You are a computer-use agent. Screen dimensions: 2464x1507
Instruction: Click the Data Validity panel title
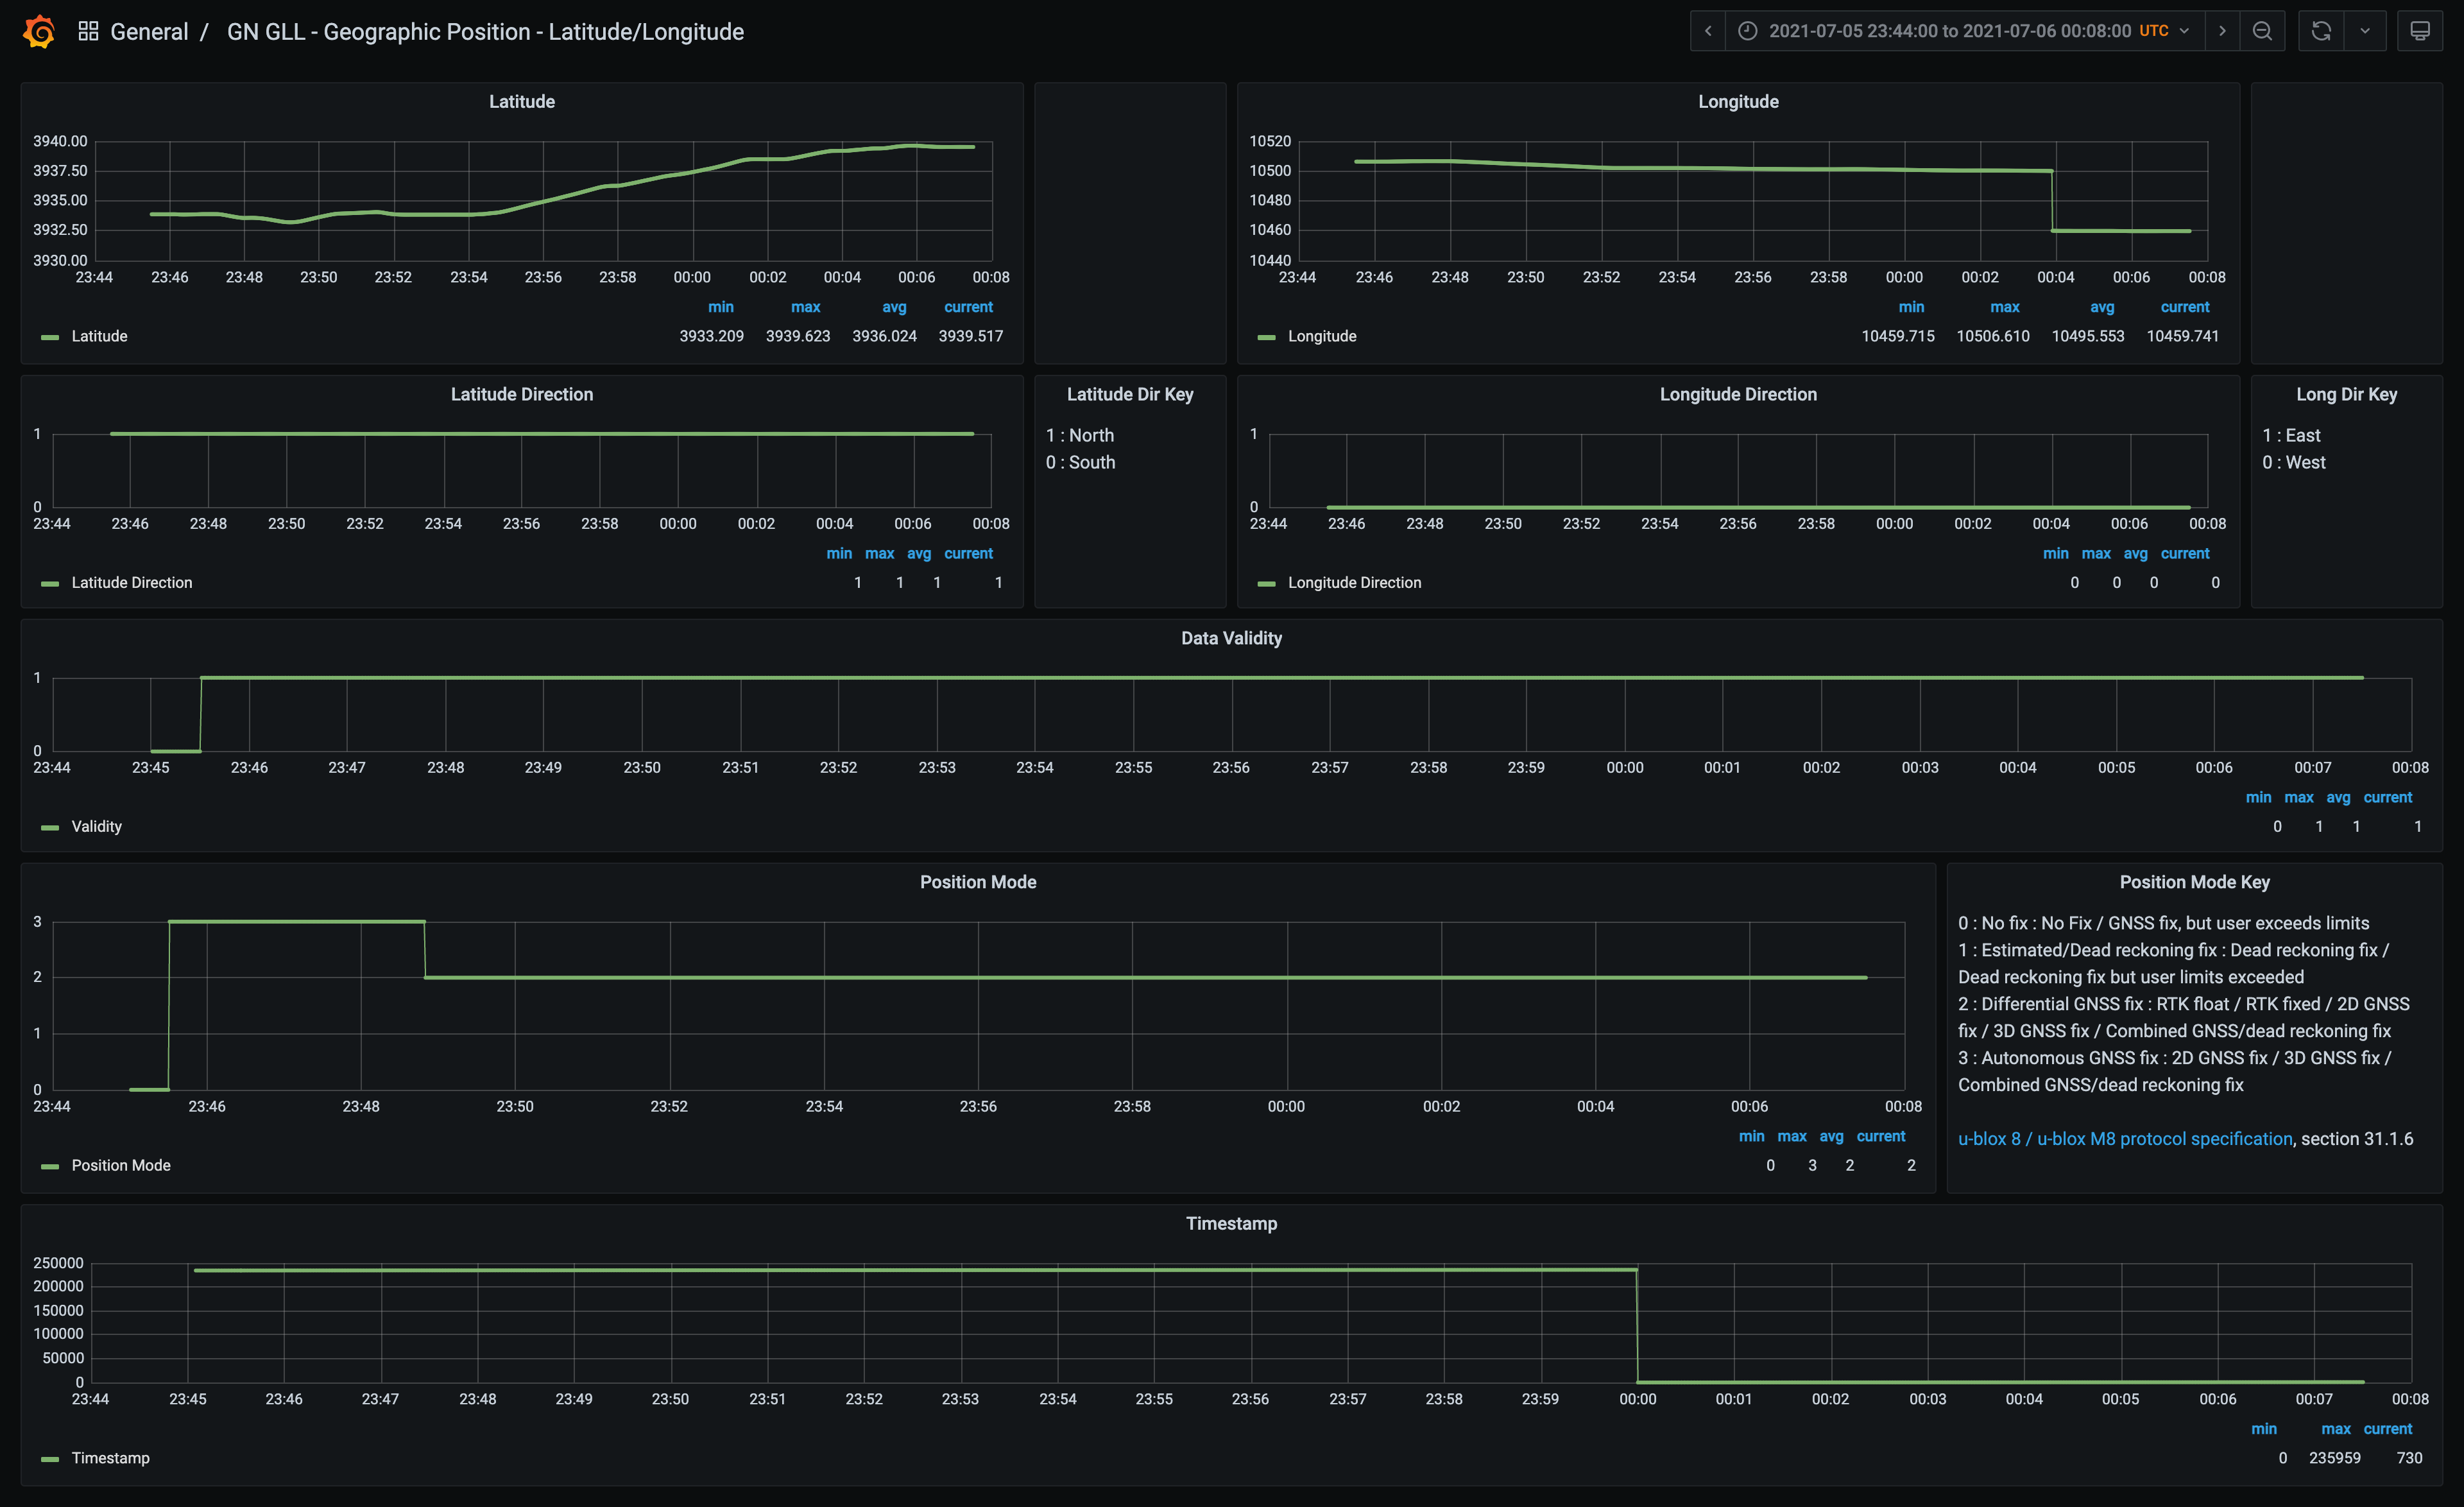coord(1231,638)
